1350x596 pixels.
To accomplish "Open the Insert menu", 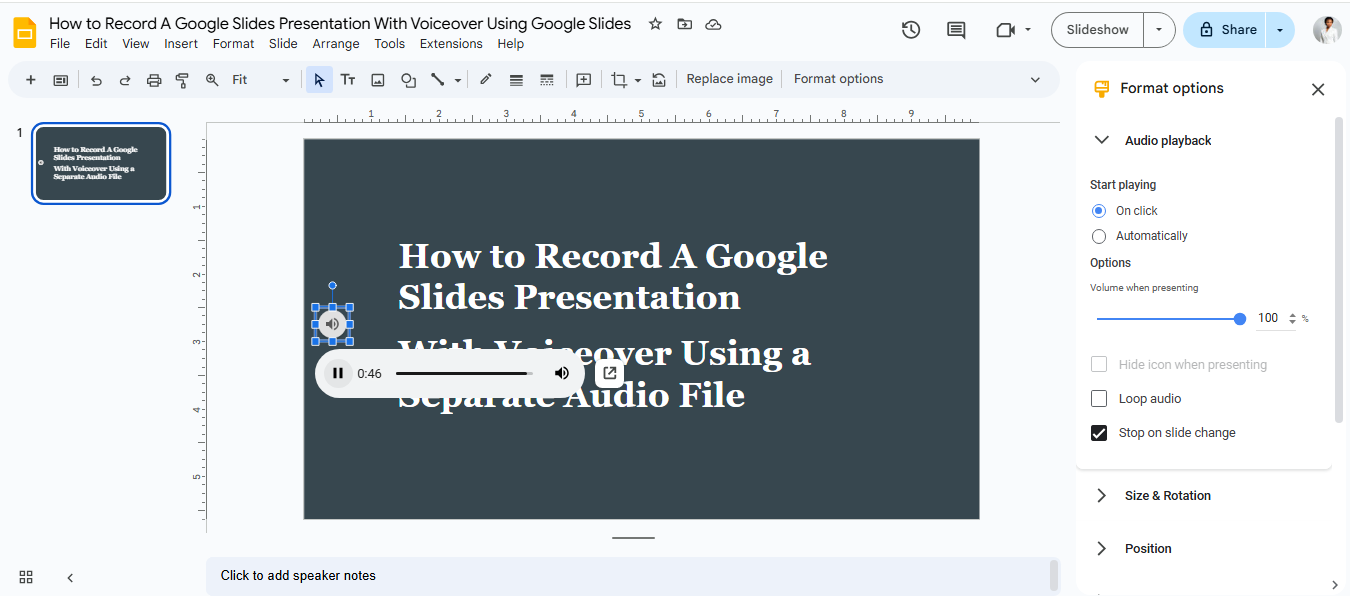I will pos(181,44).
